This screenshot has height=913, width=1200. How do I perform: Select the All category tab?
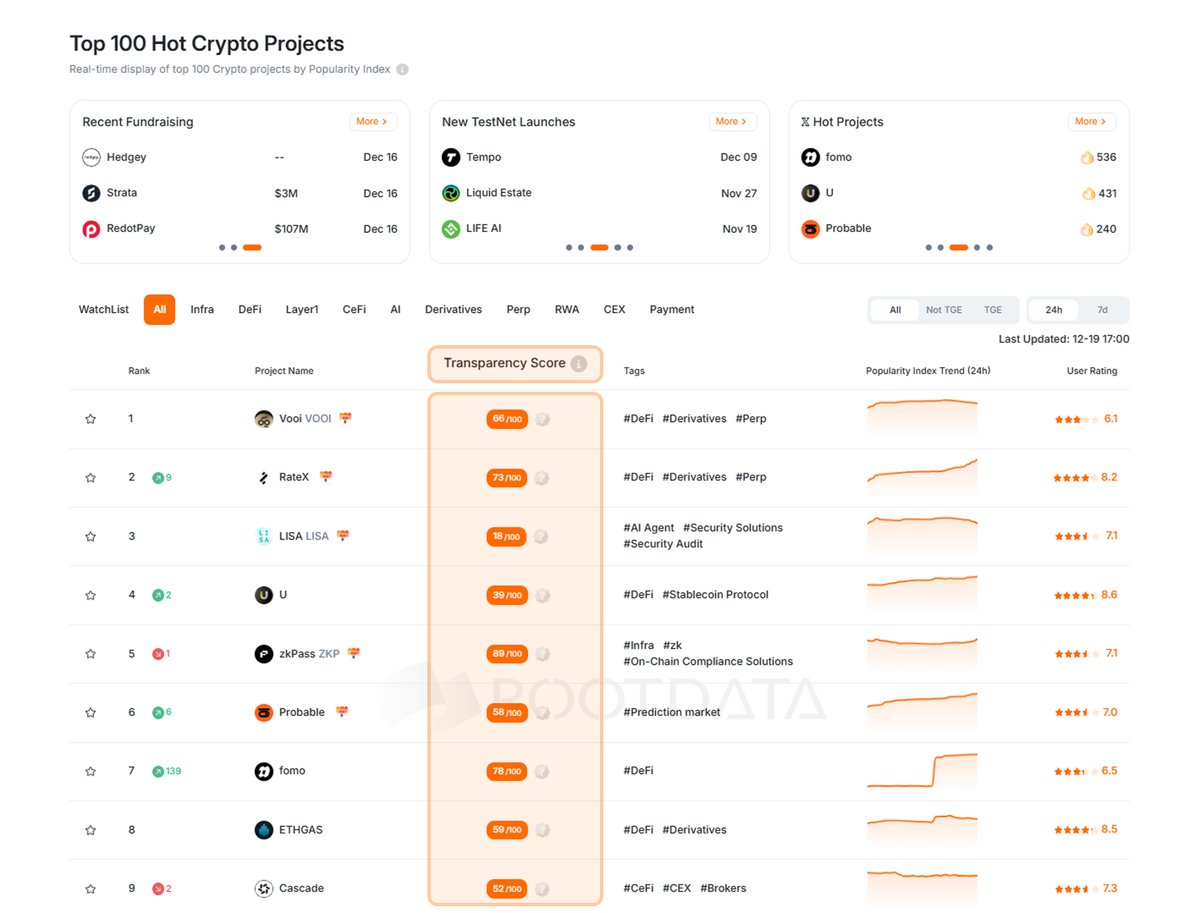[160, 310]
